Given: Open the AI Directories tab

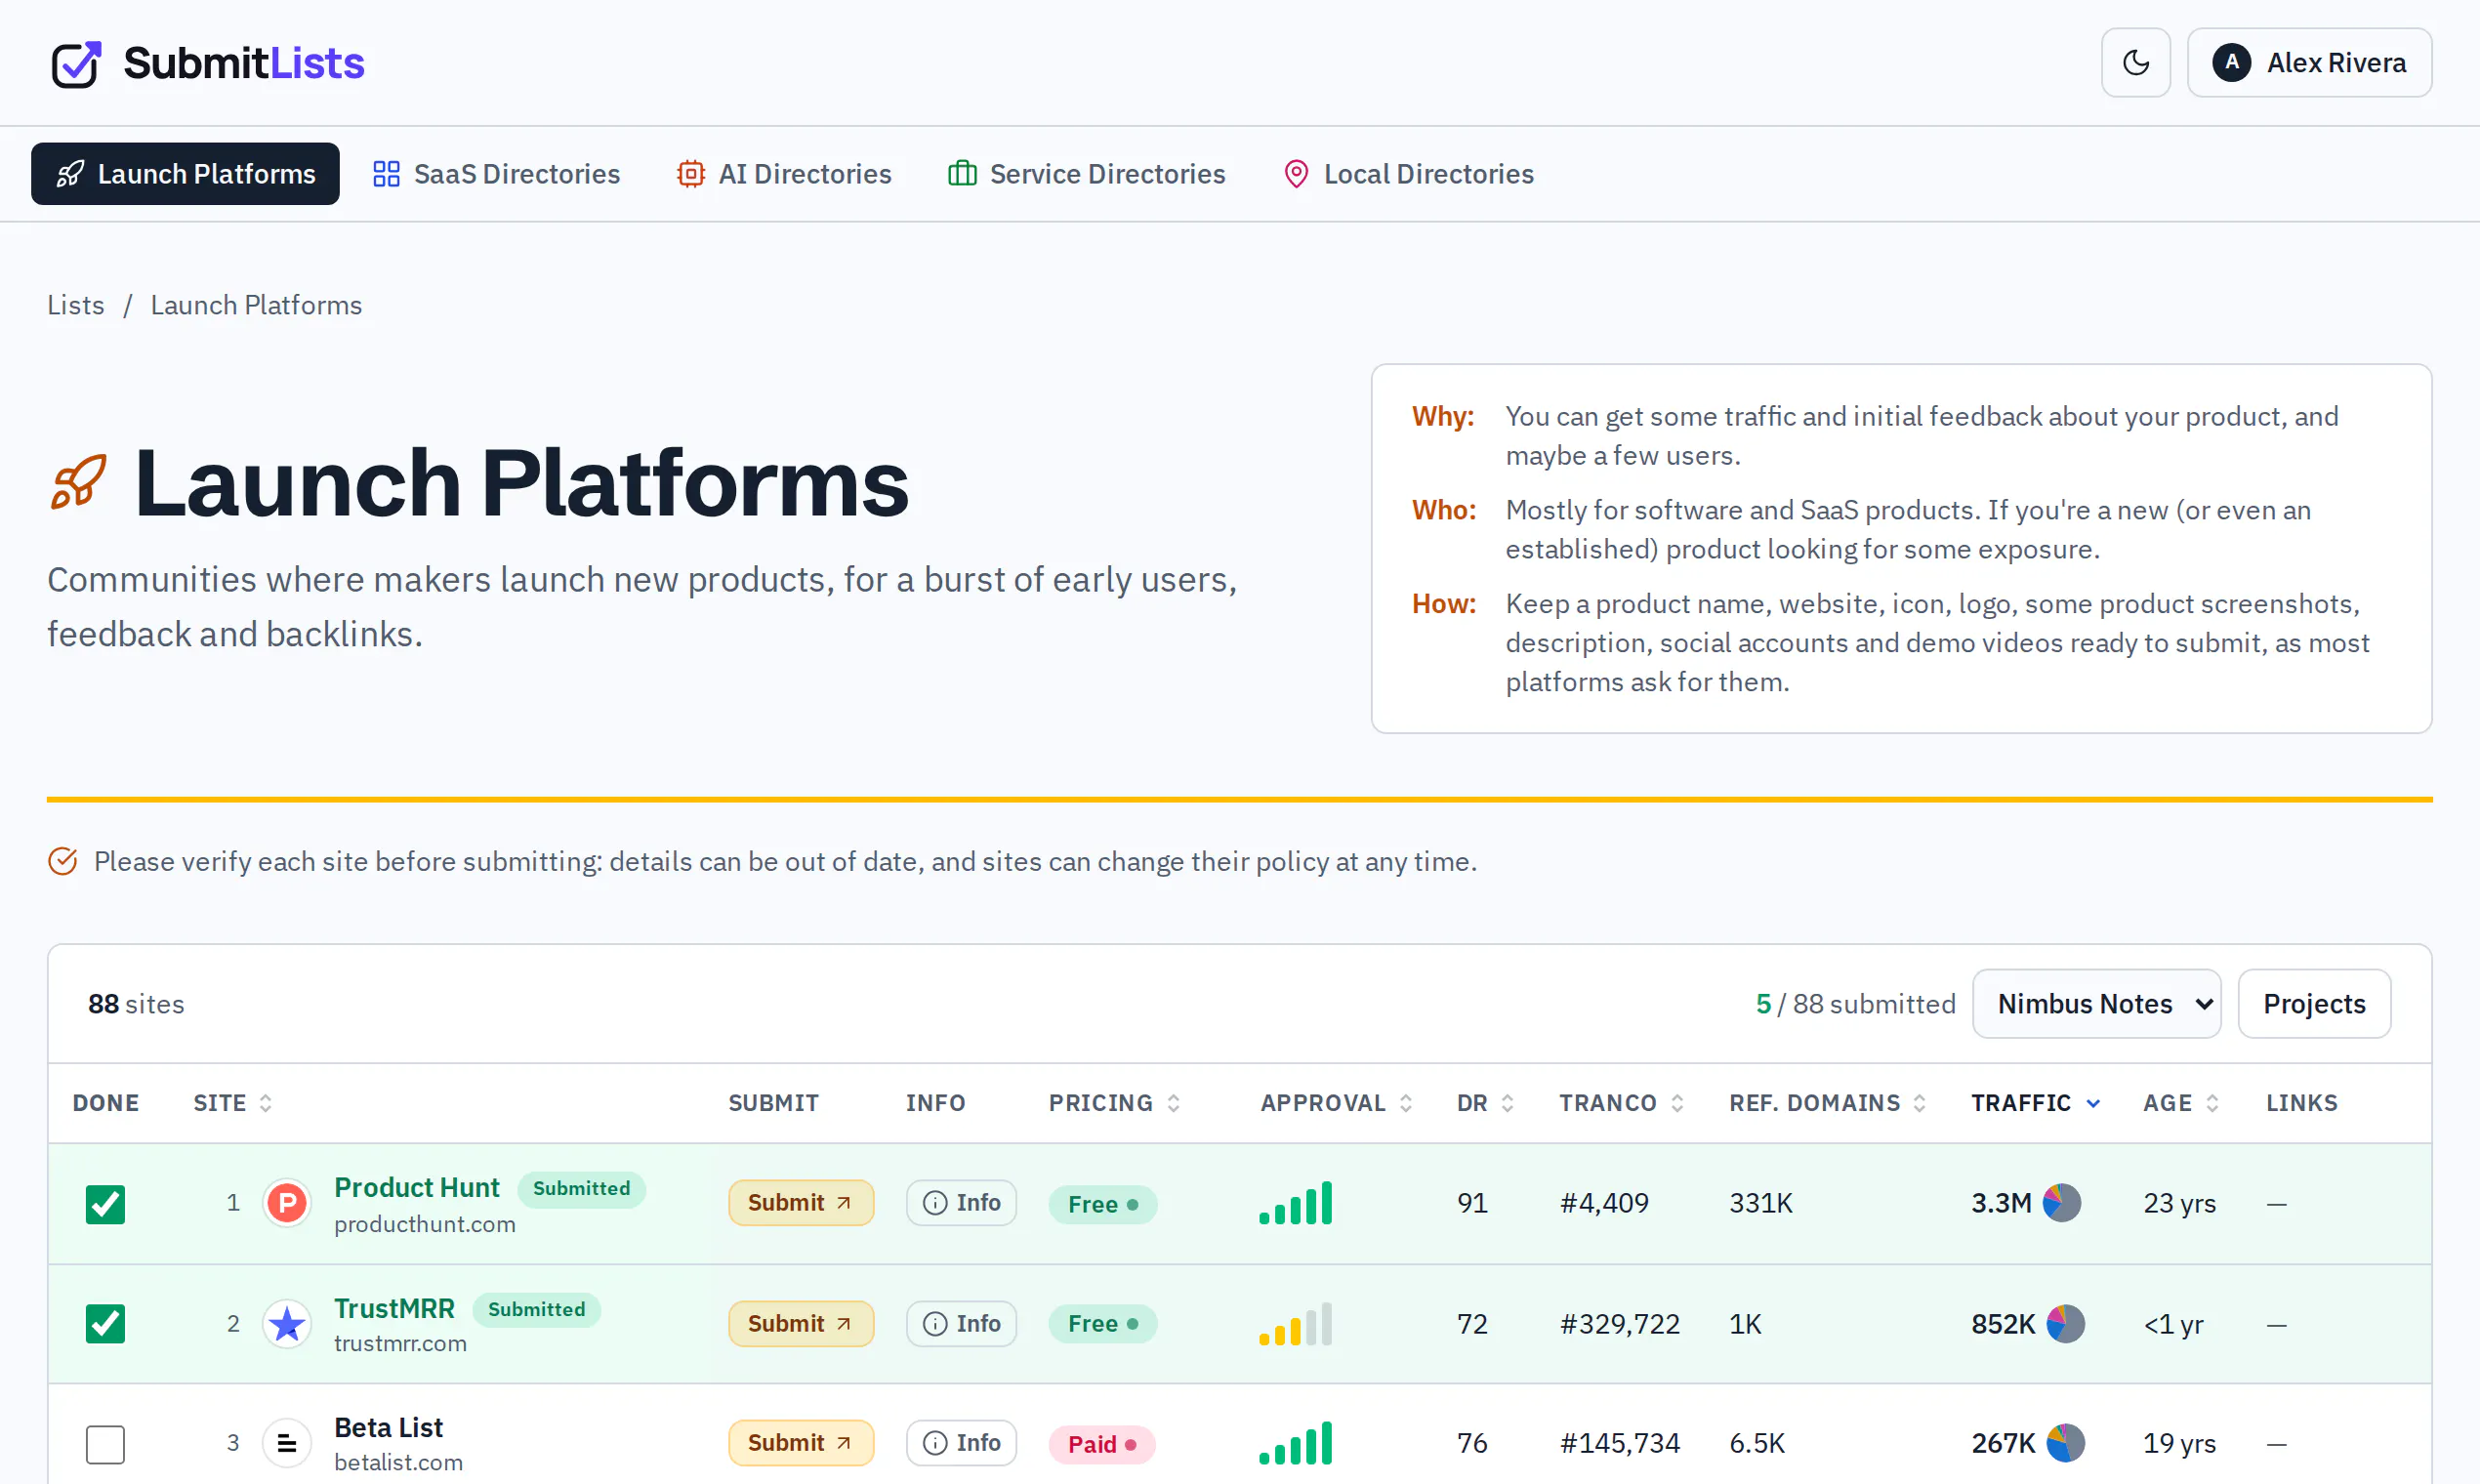Looking at the screenshot, I should point(784,174).
